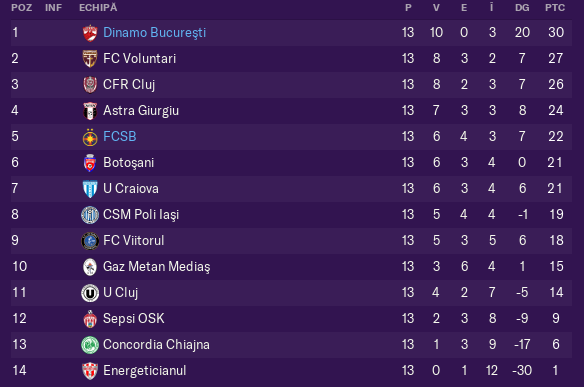Sort standings by the ECHIPĂ header
The width and height of the screenshot is (584, 387).
98,7
